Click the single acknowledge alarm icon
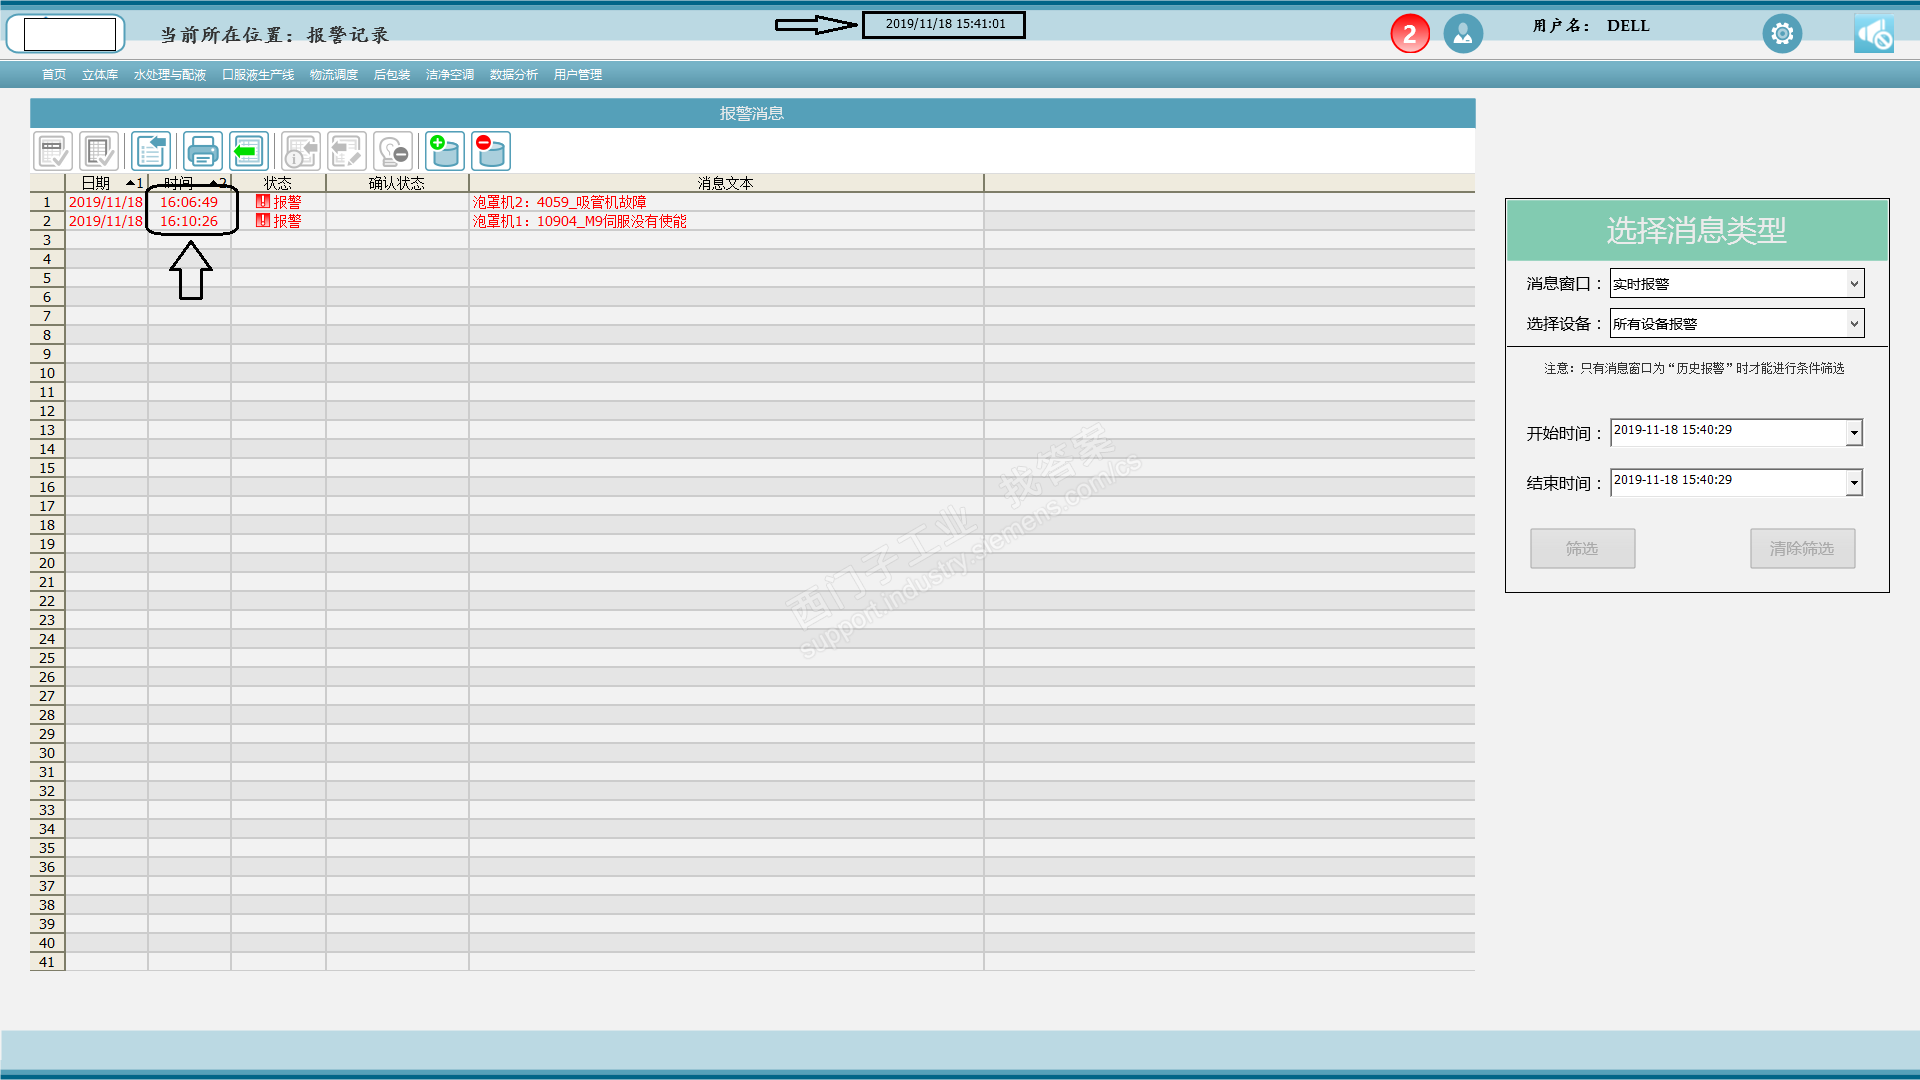The image size is (1920, 1080). coord(53,152)
